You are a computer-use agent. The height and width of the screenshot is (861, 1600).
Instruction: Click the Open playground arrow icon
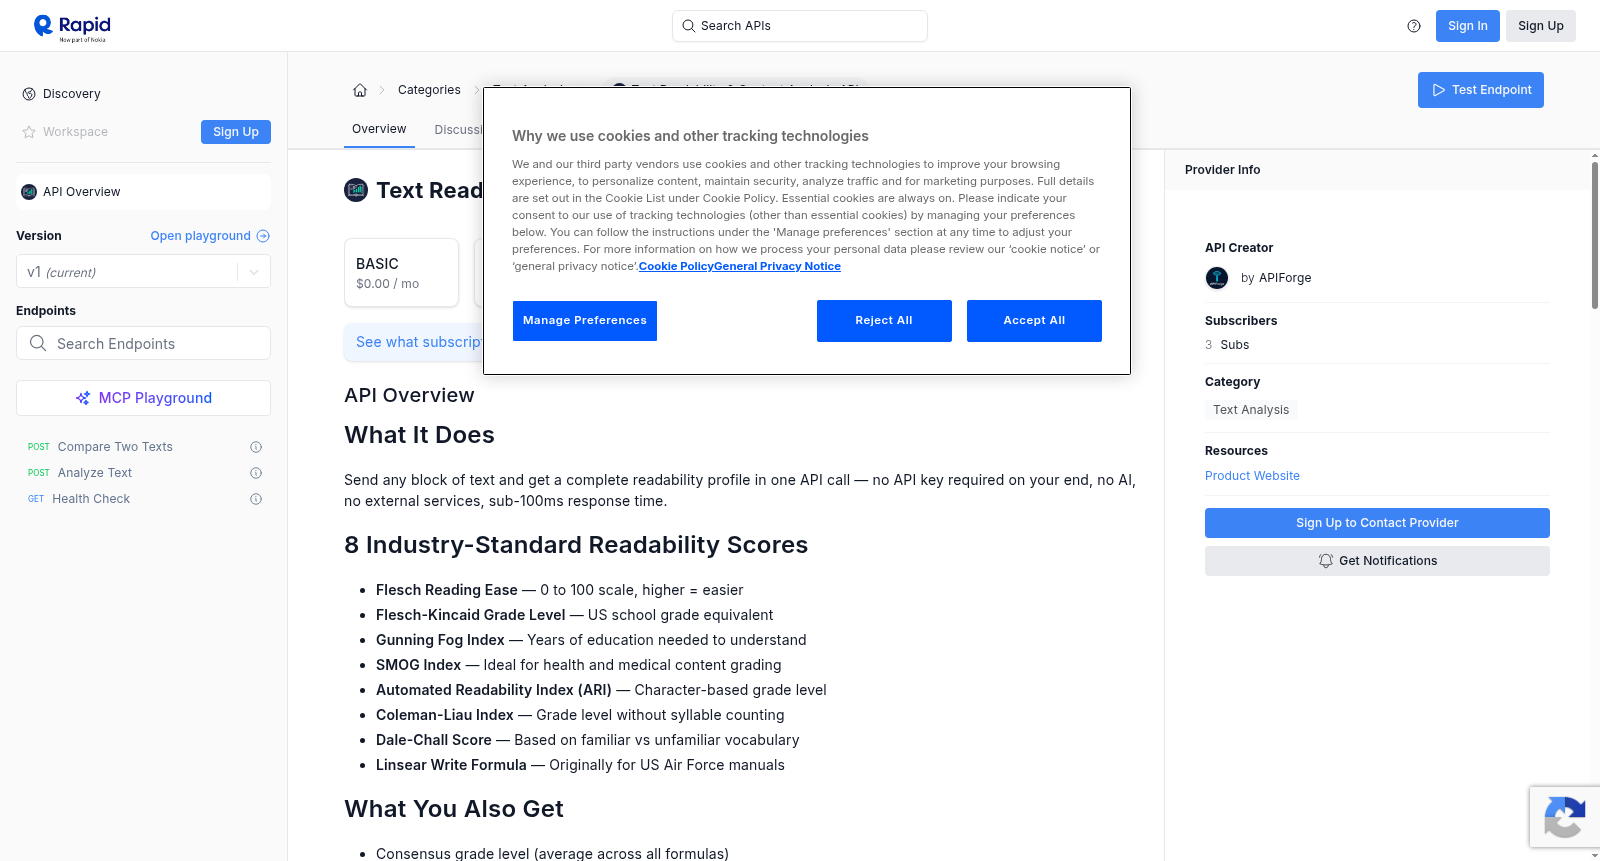tap(263, 236)
